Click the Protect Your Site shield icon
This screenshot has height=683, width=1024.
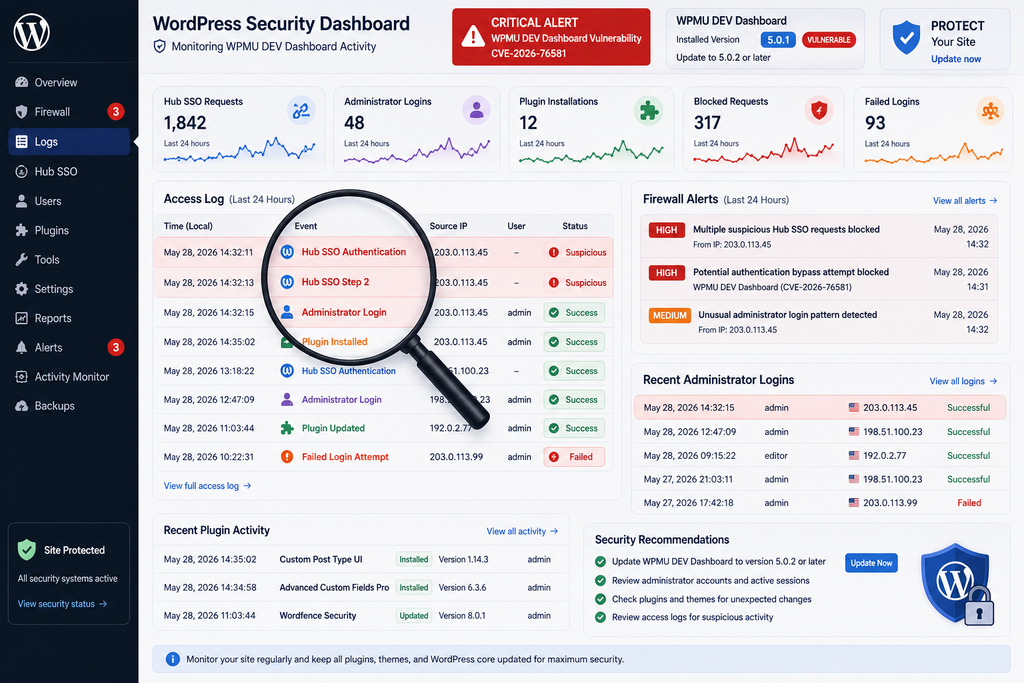(906, 37)
